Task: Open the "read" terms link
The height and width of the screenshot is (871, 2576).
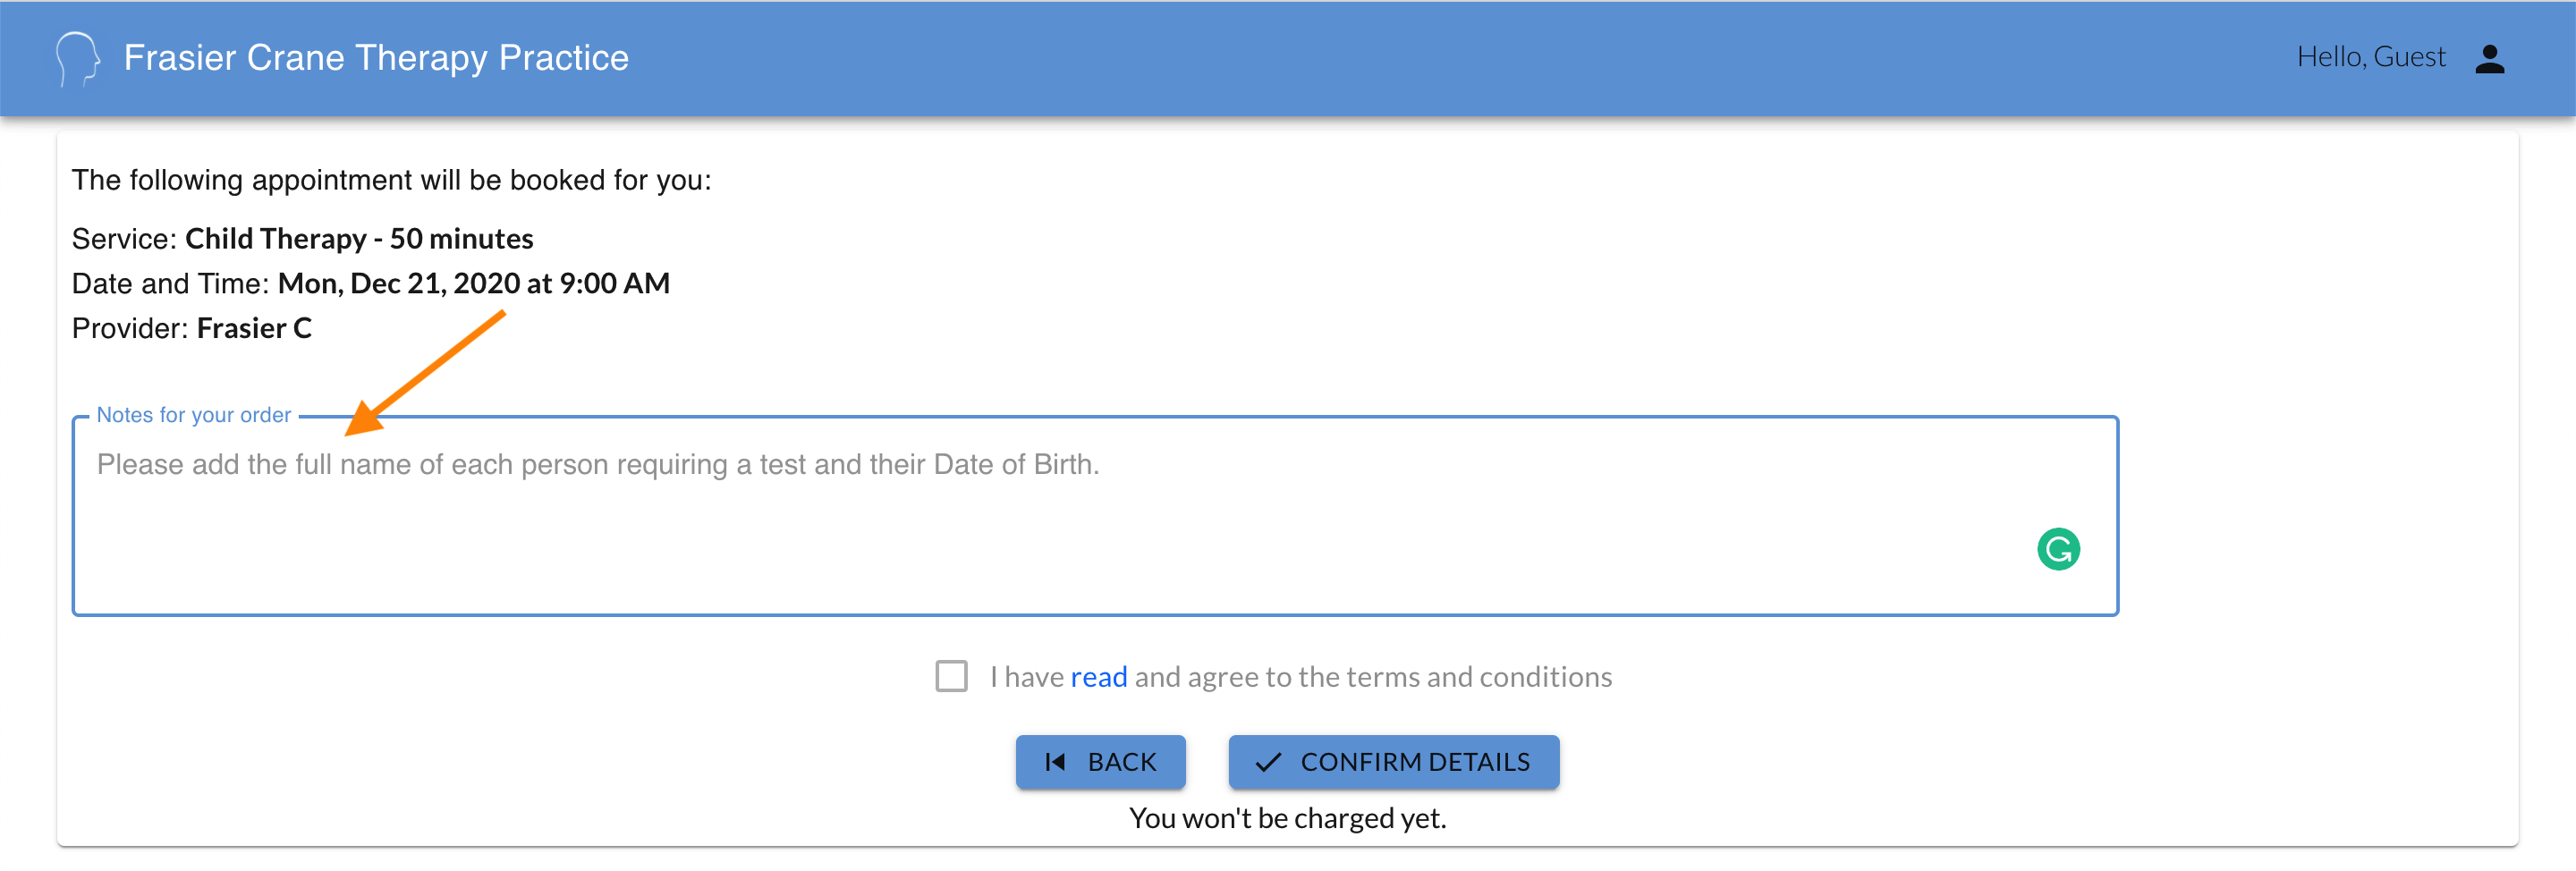Action: coord(1098,677)
